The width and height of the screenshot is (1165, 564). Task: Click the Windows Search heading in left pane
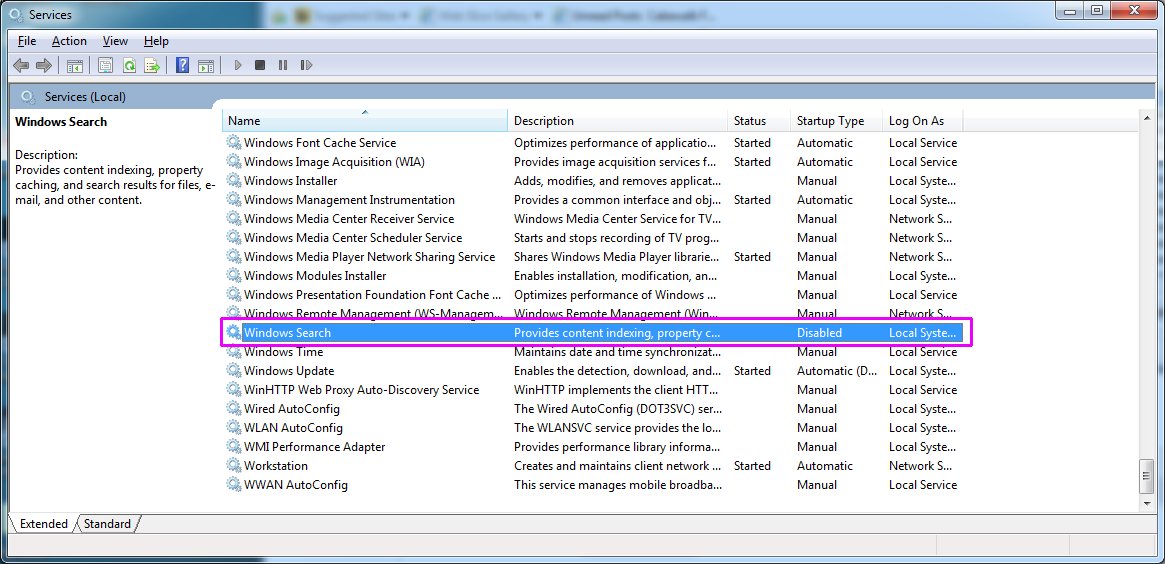click(61, 122)
